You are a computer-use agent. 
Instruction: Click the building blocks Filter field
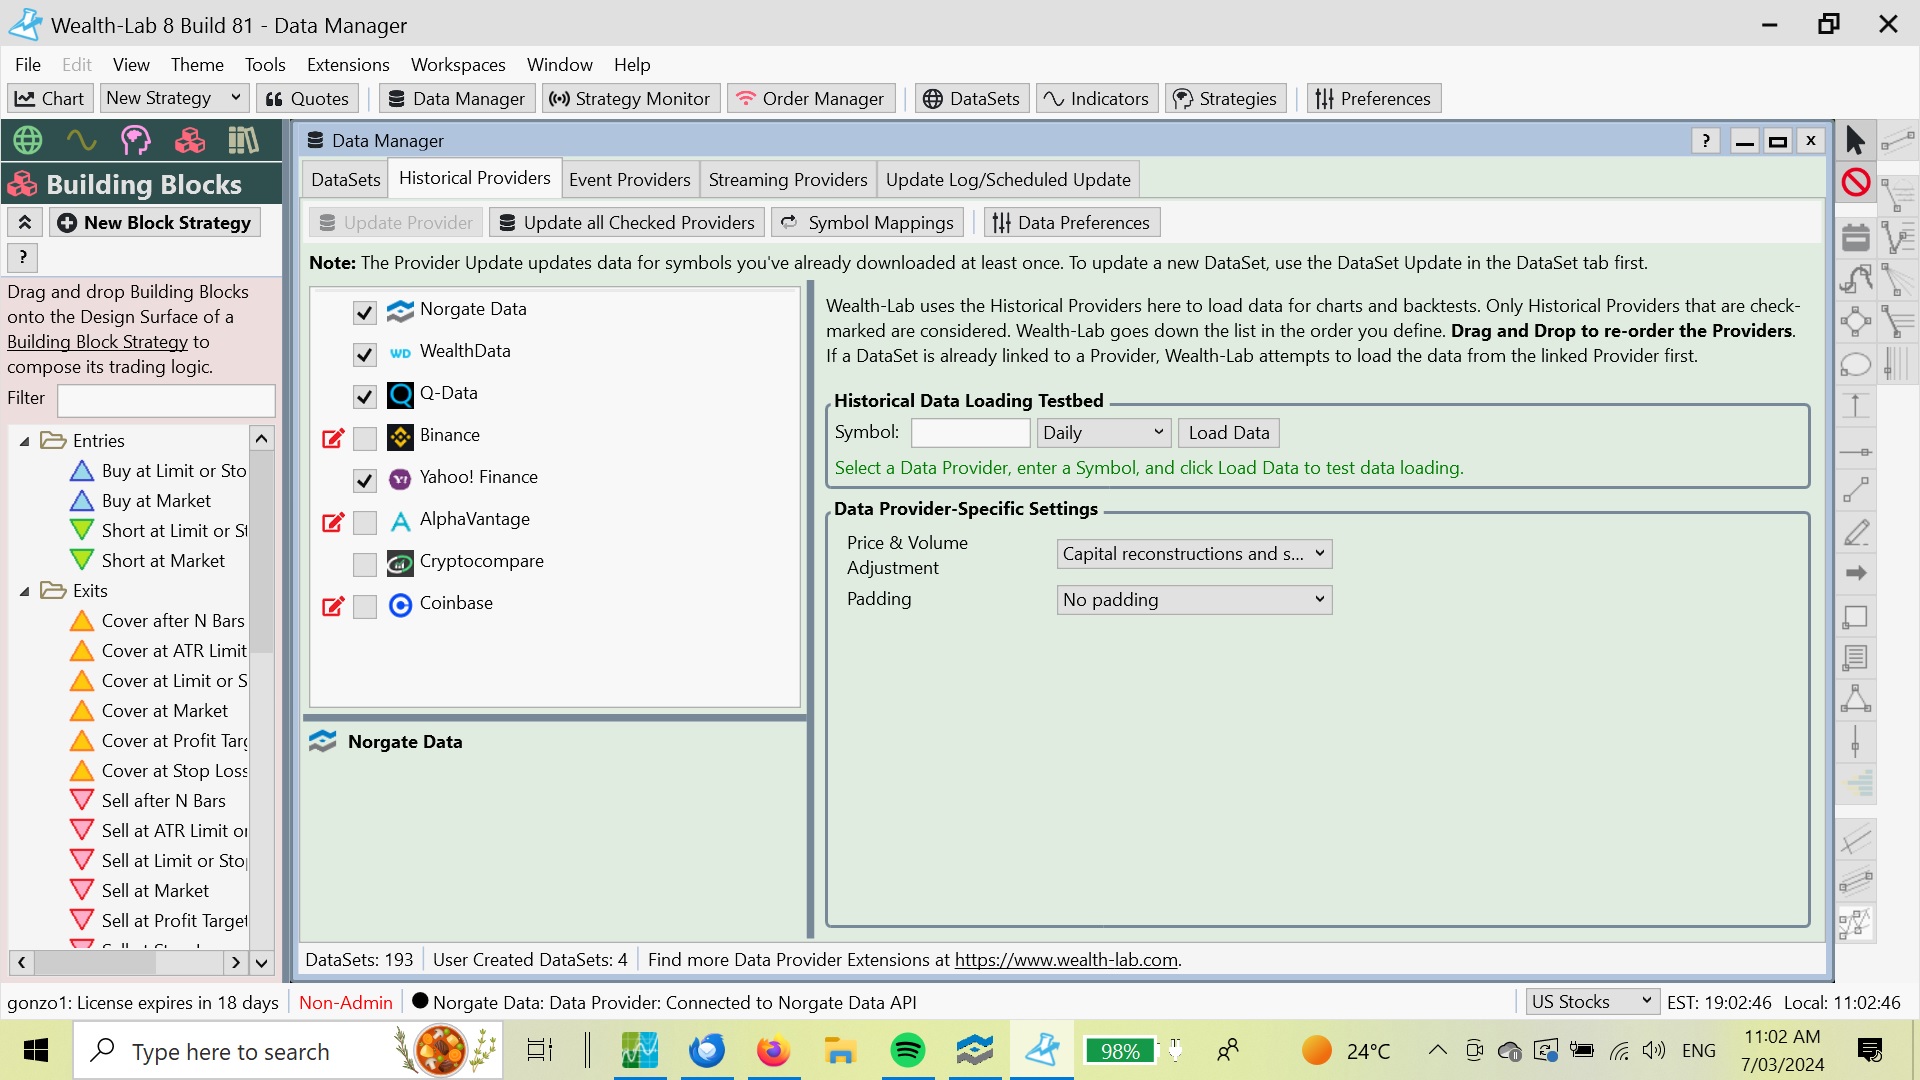click(x=166, y=400)
